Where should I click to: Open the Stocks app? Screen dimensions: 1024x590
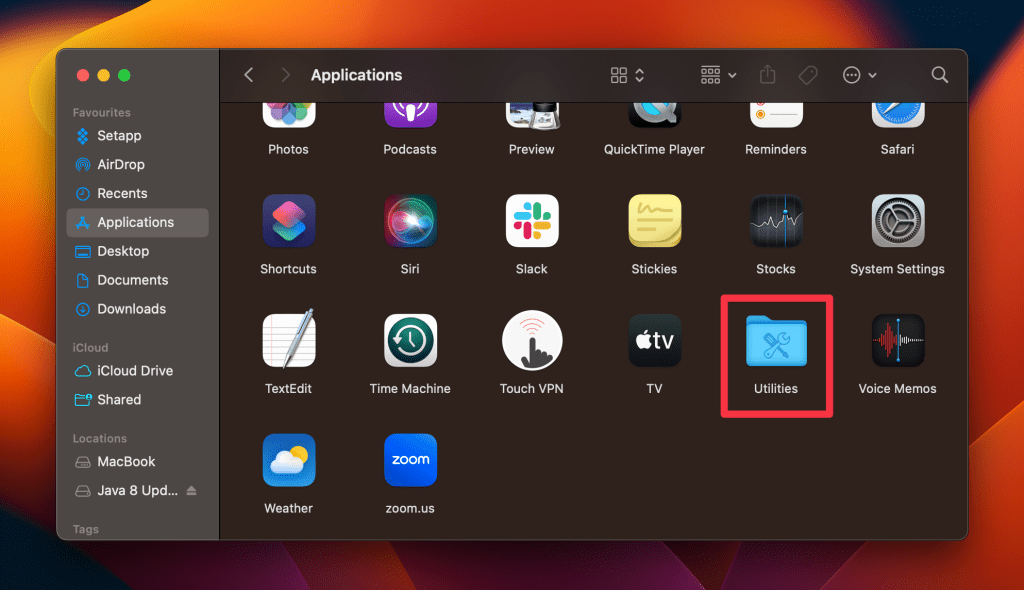click(x=776, y=221)
